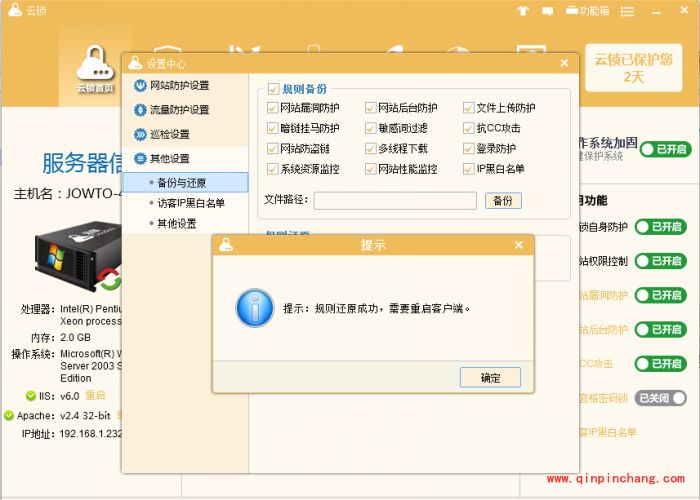Toggle 网站性能监控 checkbox
700x500 pixels.
(x=371, y=169)
